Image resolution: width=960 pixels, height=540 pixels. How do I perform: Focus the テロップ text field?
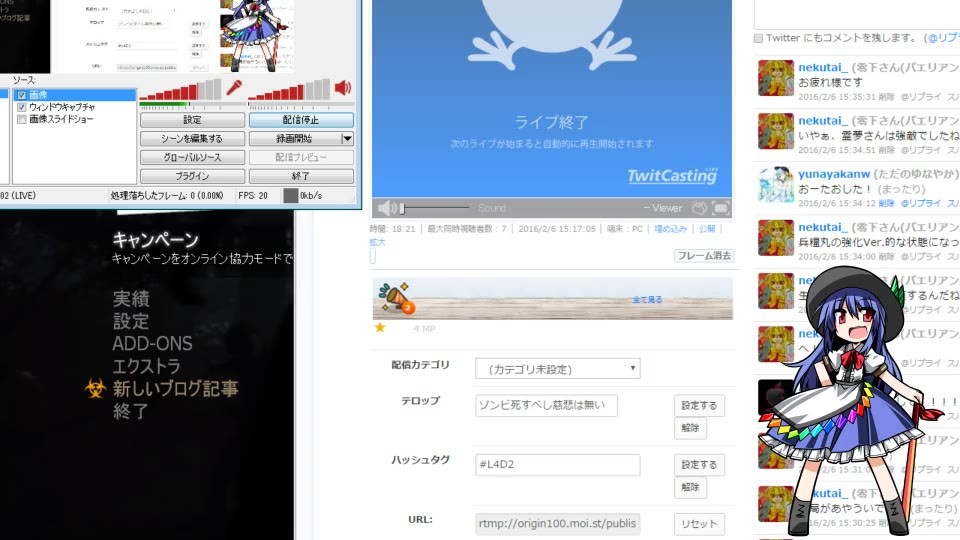546,405
